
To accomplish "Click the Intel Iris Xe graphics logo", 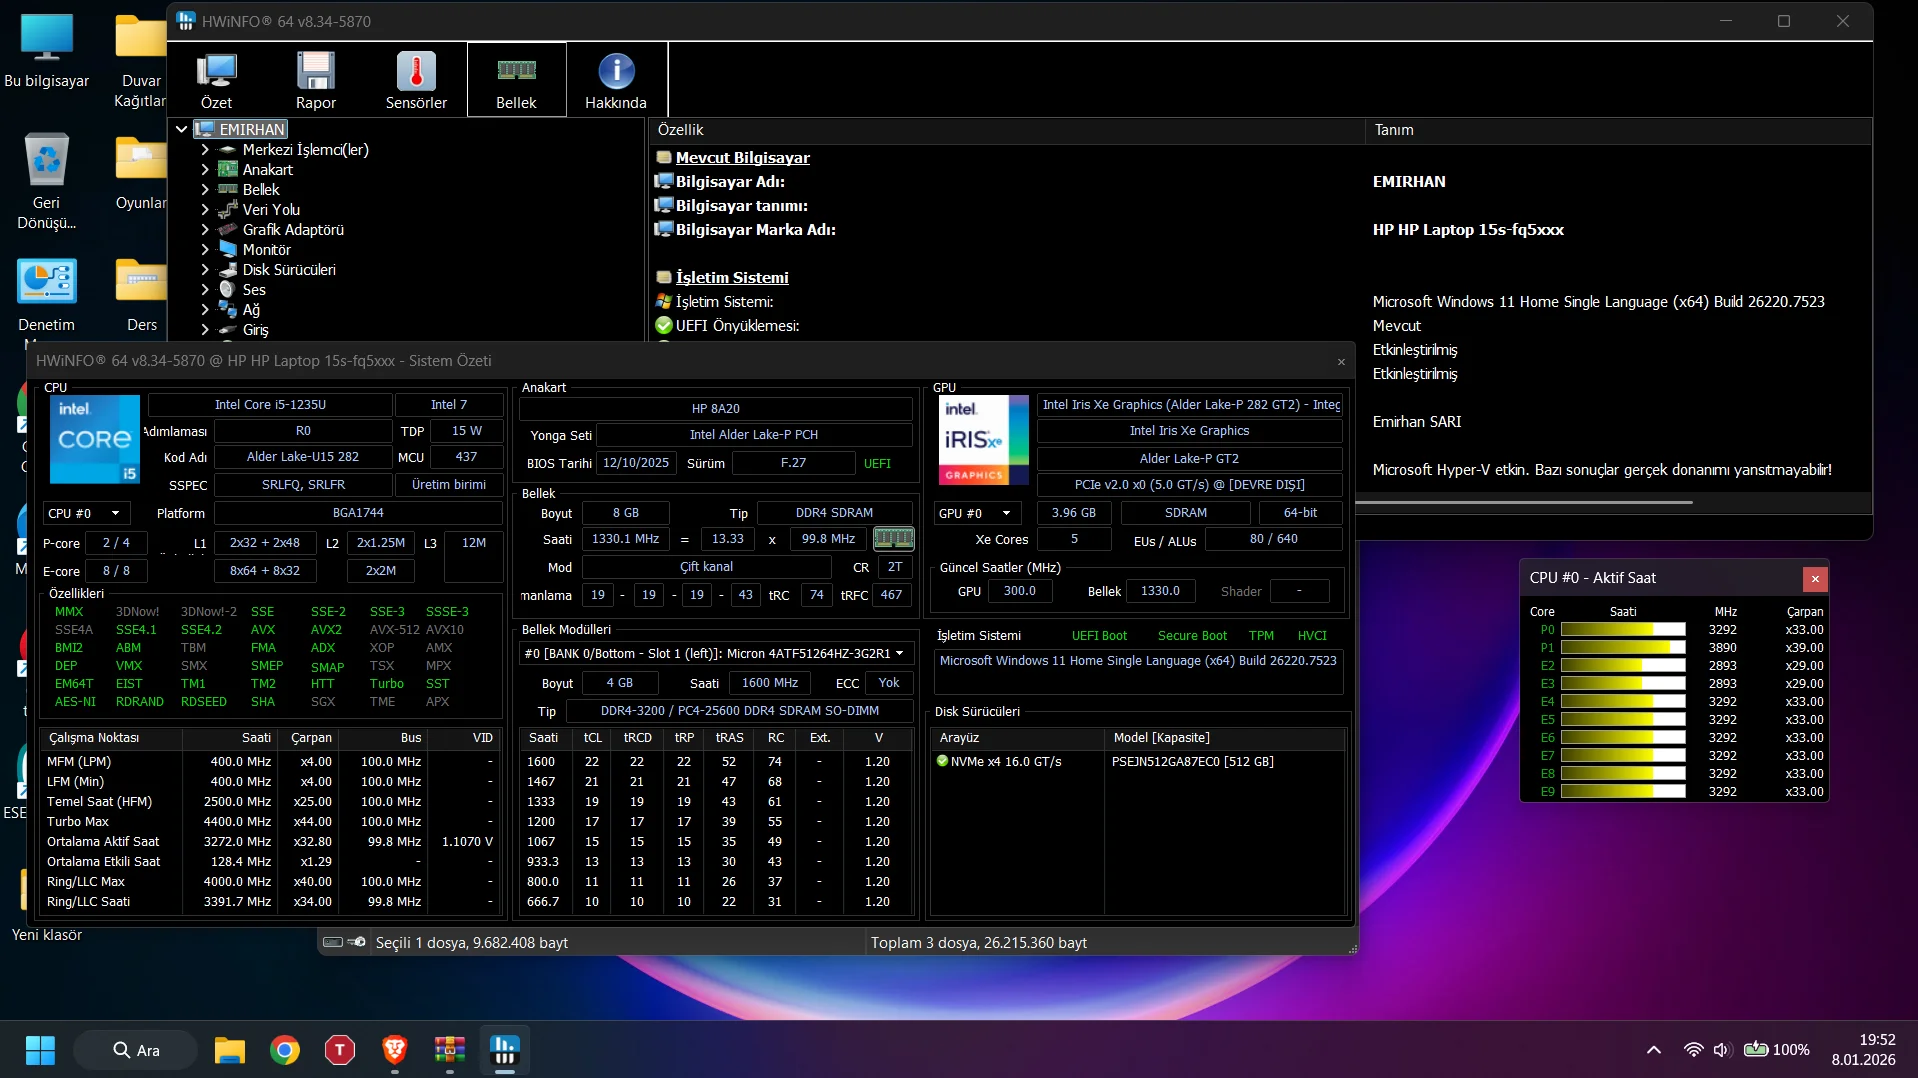I will 983,440.
